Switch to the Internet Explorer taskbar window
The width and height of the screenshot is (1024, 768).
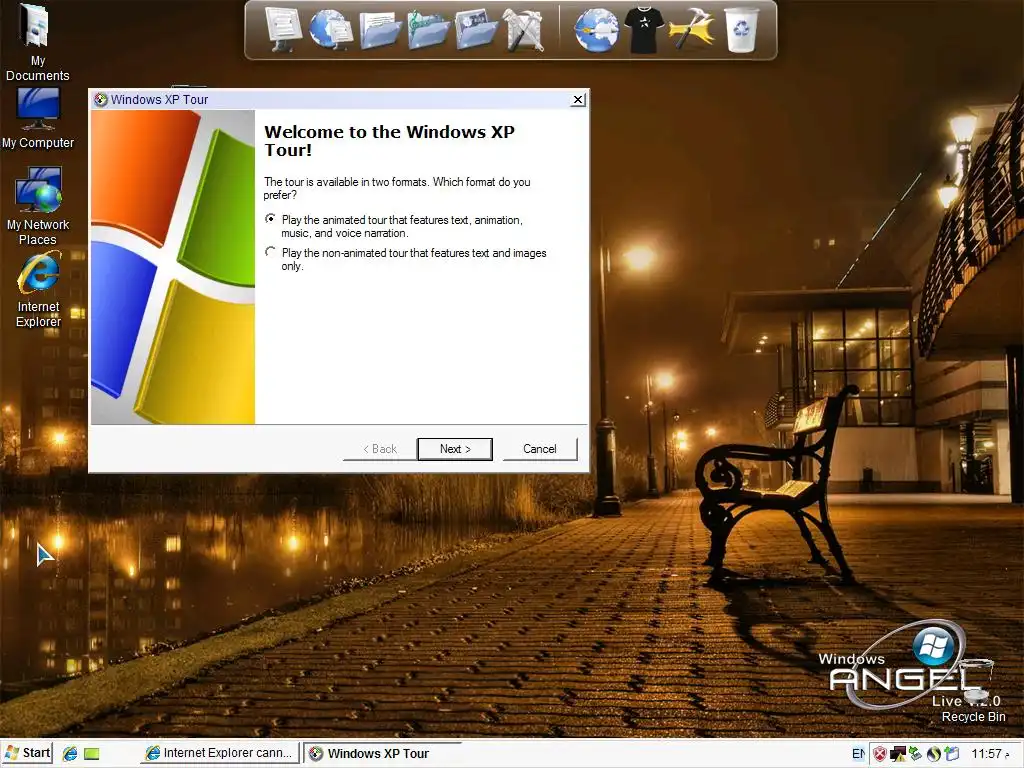[220, 753]
